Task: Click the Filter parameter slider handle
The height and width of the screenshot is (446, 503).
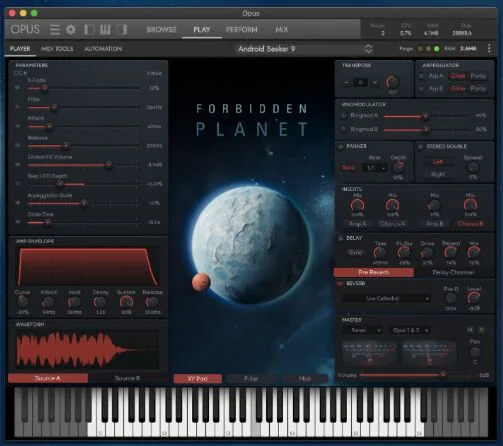Action: (x=54, y=107)
